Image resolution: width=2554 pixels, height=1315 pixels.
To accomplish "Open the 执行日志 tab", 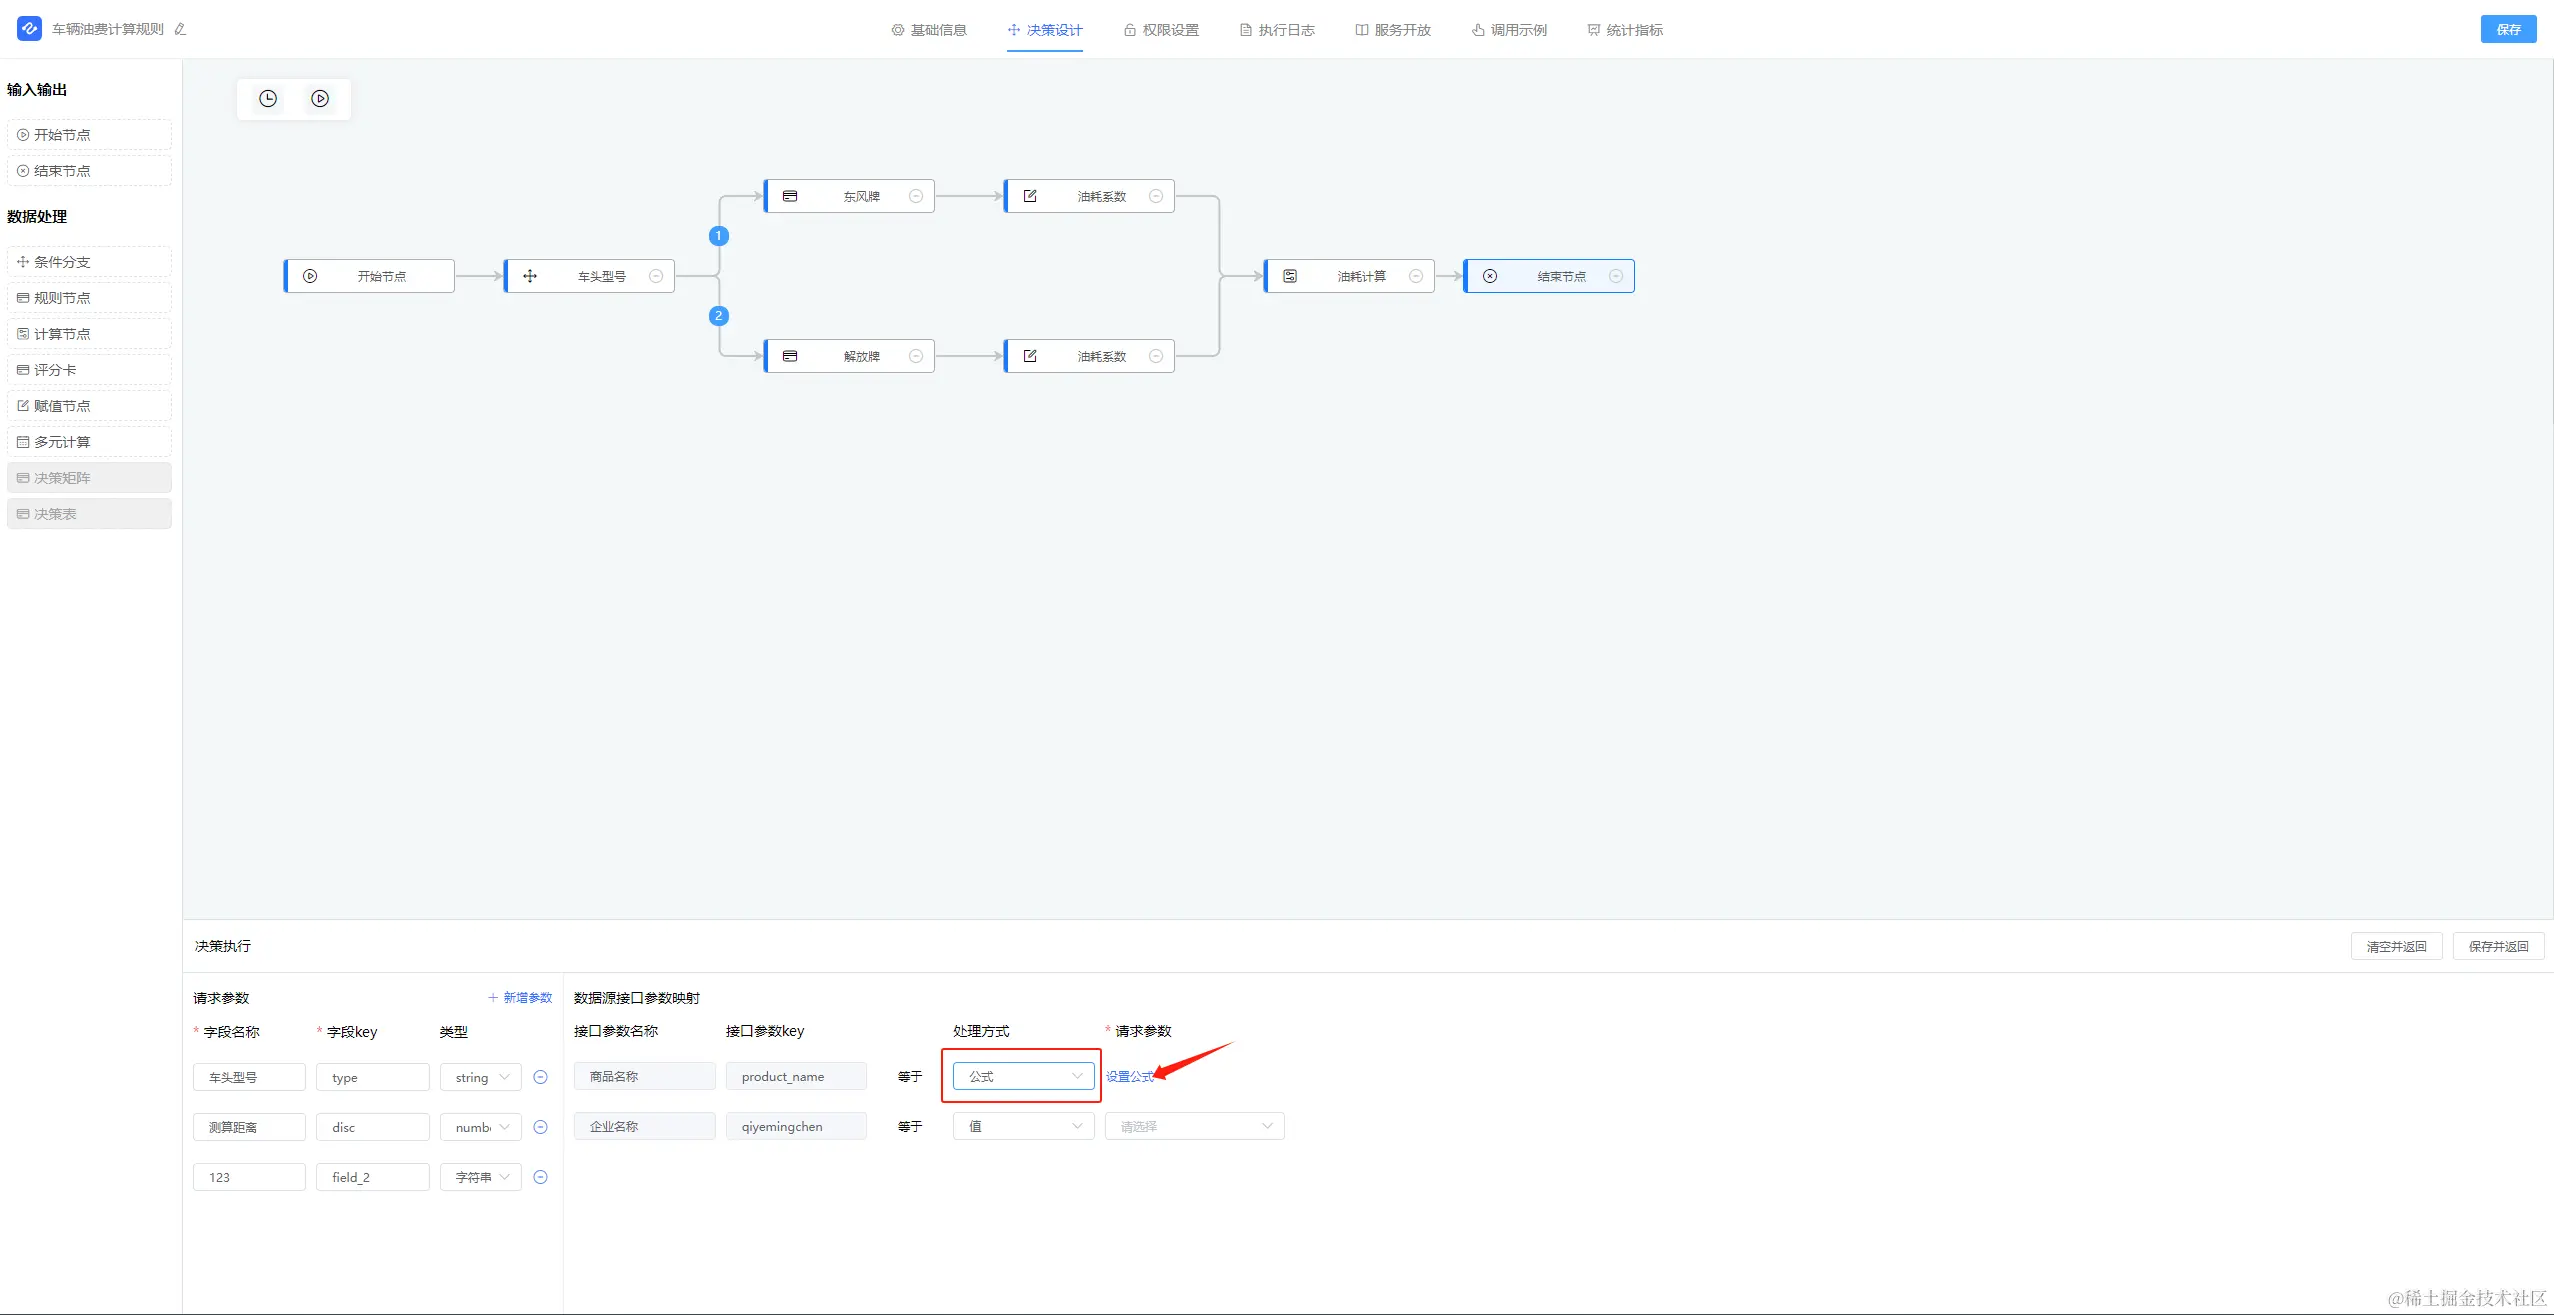I will (1277, 30).
